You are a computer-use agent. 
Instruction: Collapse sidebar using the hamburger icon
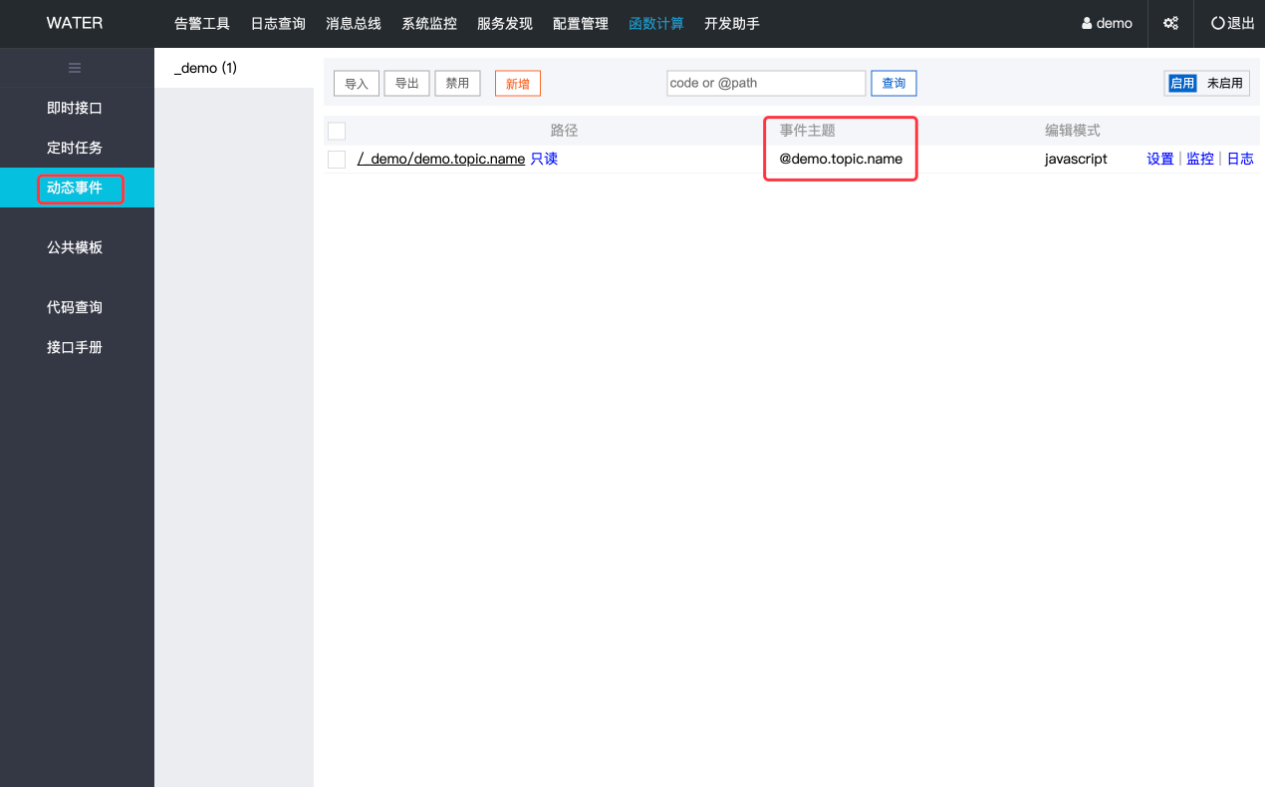pyautogui.click(x=75, y=68)
